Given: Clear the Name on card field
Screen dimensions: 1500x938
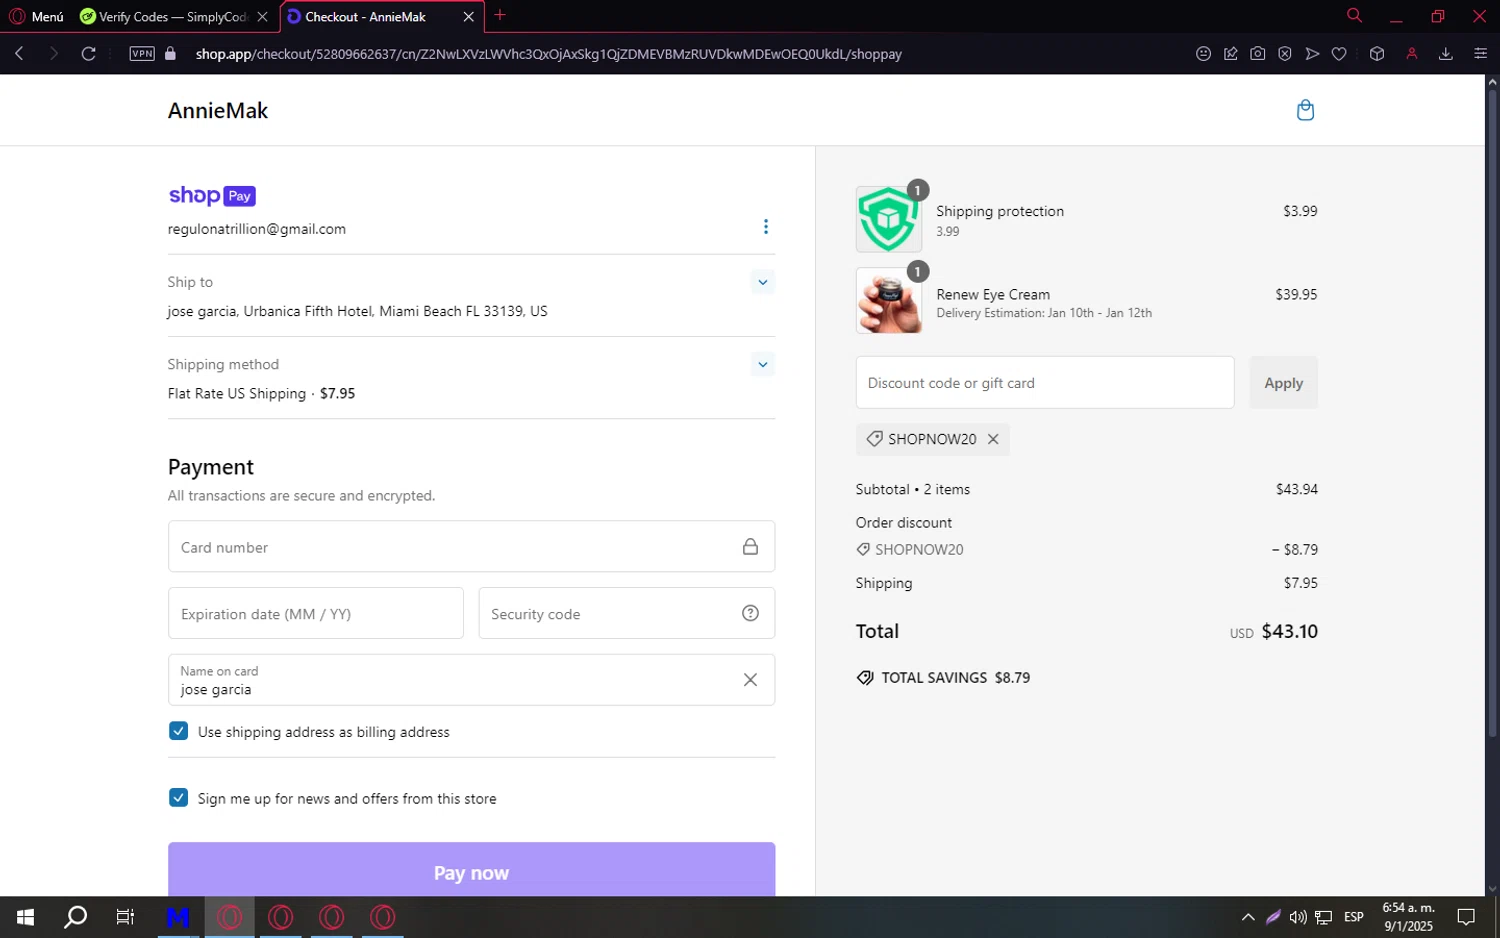Looking at the screenshot, I should [x=750, y=680].
